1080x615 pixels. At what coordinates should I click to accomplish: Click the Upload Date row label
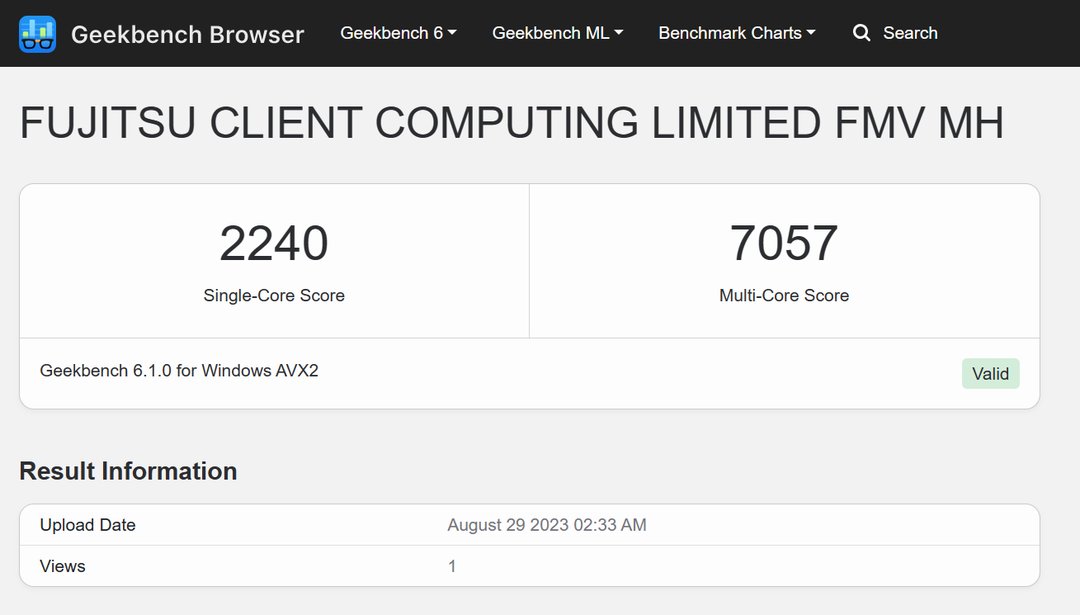point(88,525)
